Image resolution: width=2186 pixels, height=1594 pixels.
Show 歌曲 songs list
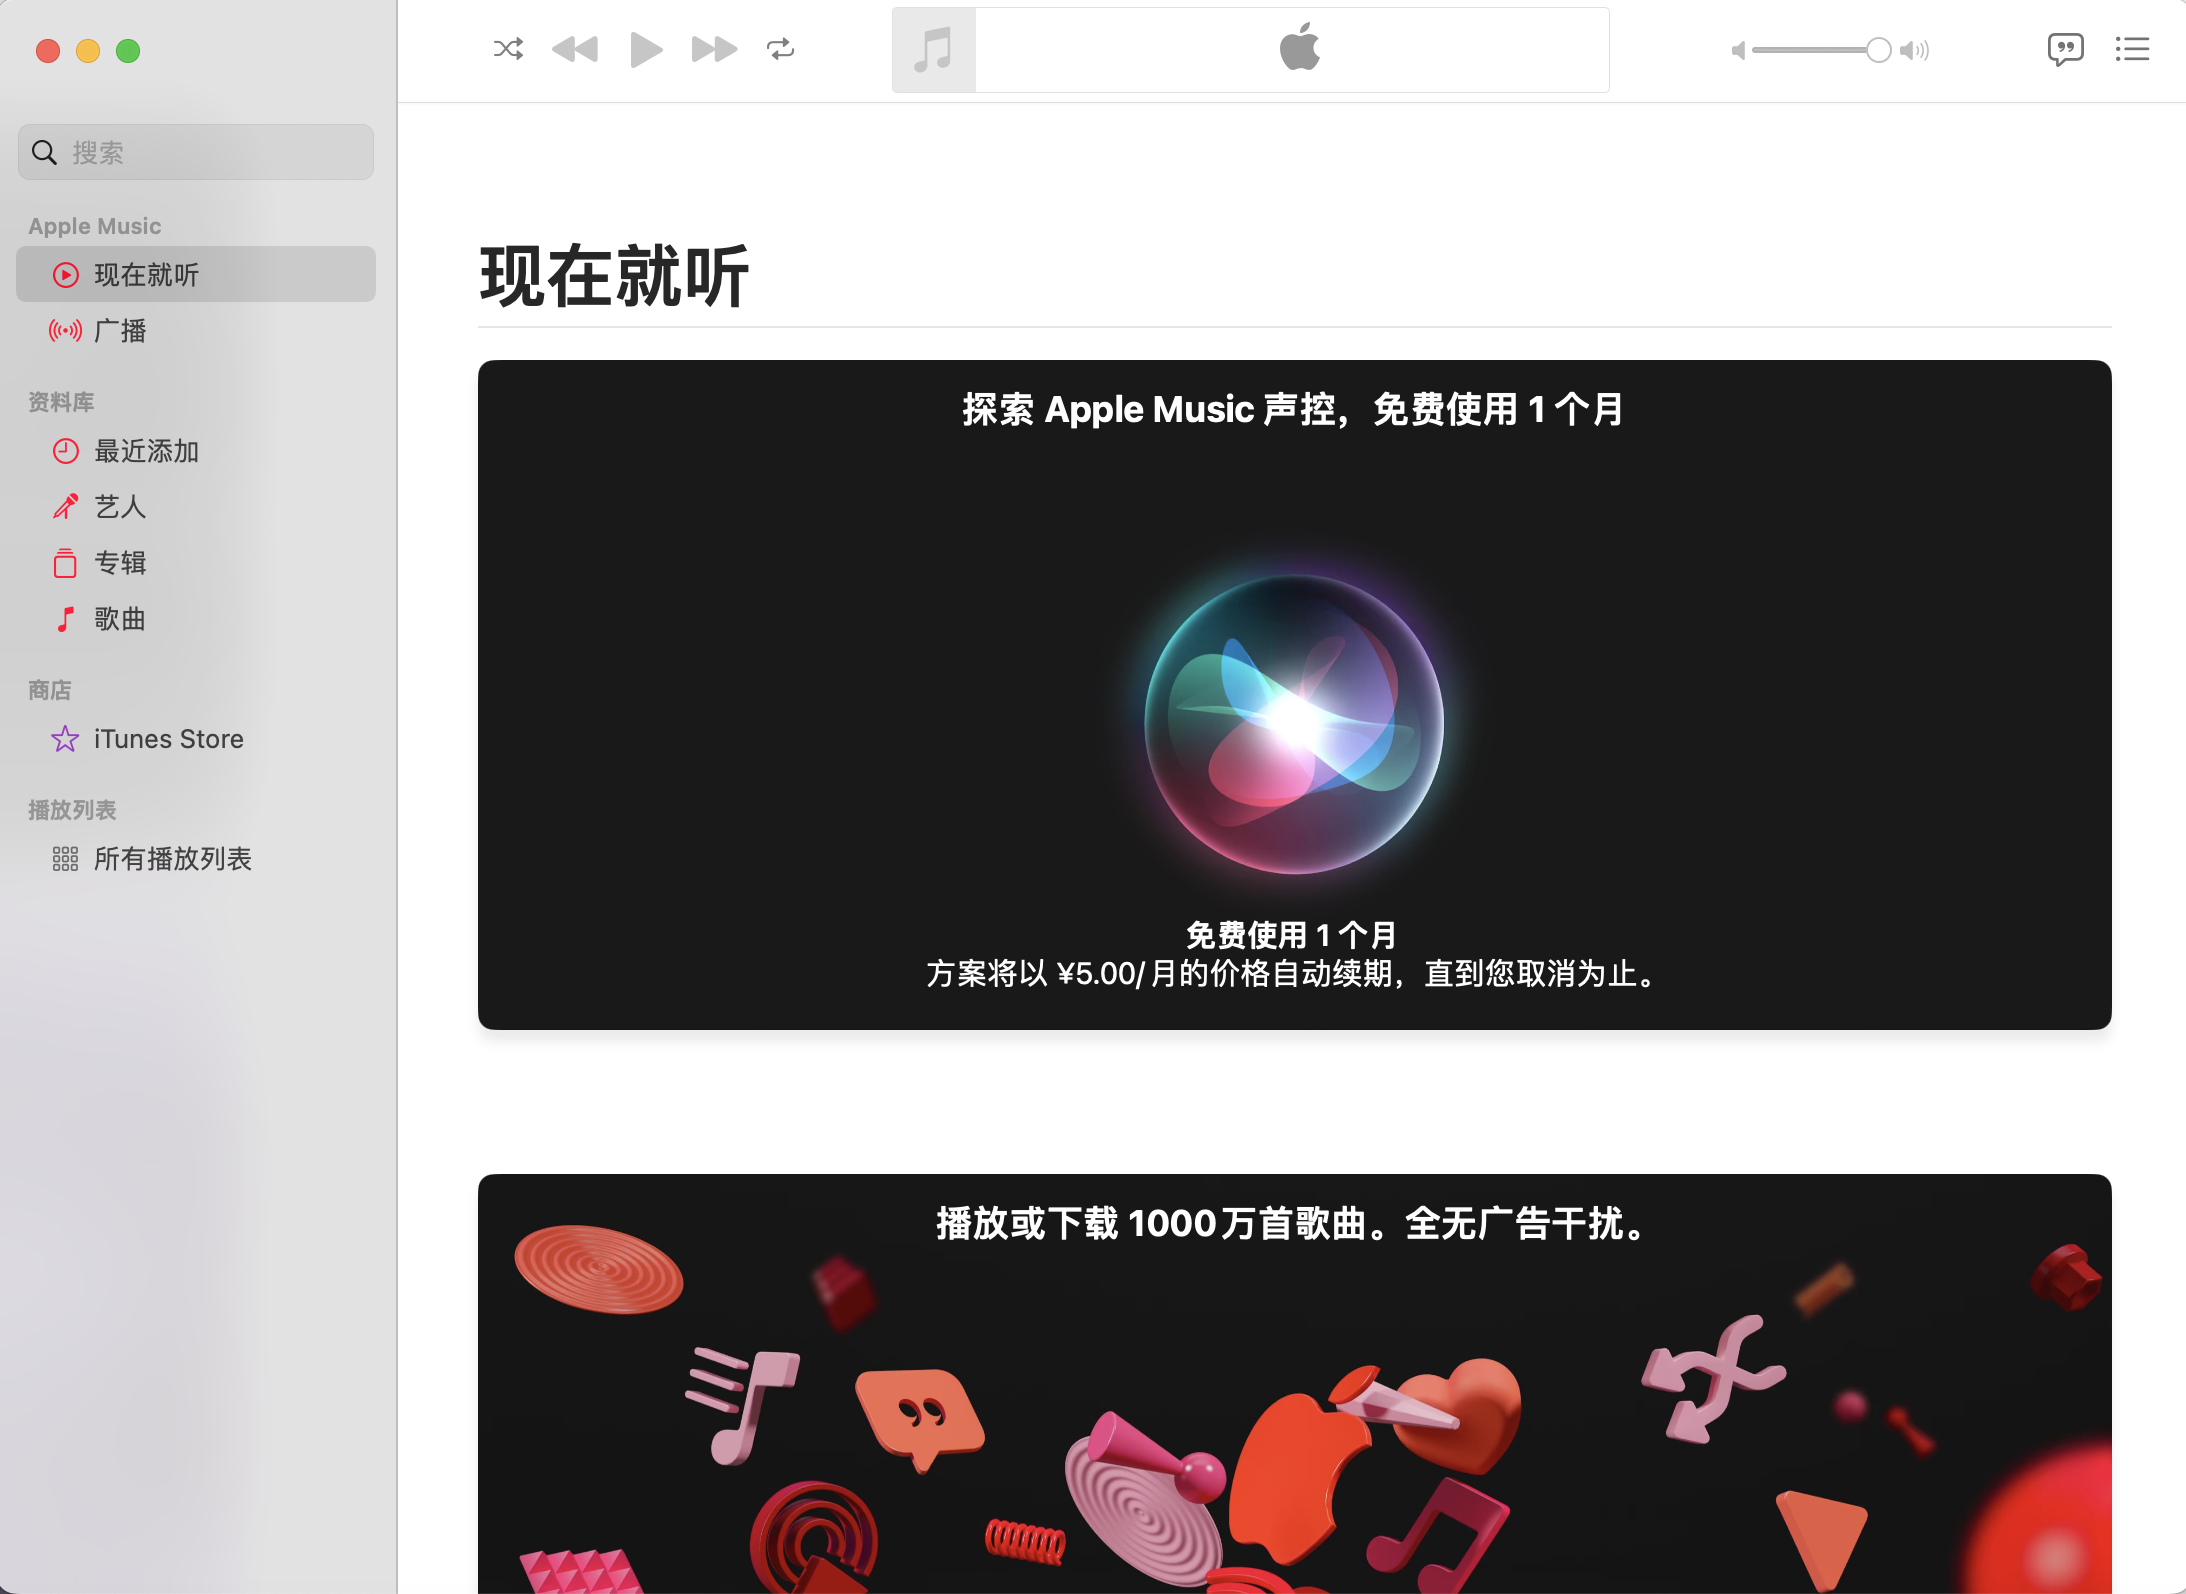point(120,619)
